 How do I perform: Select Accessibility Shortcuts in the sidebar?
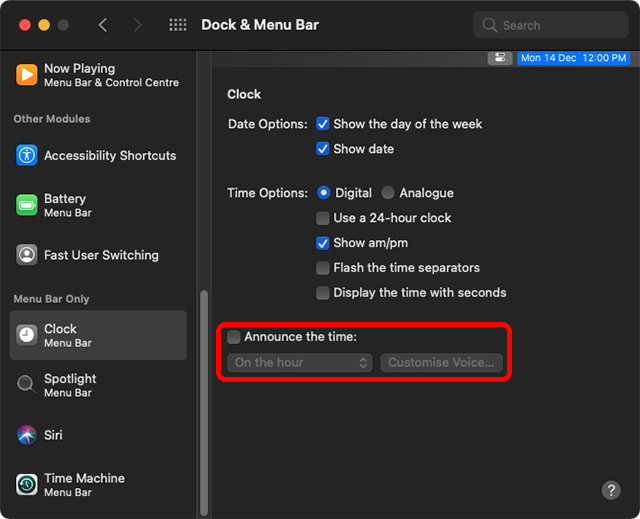click(x=98, y=155)
